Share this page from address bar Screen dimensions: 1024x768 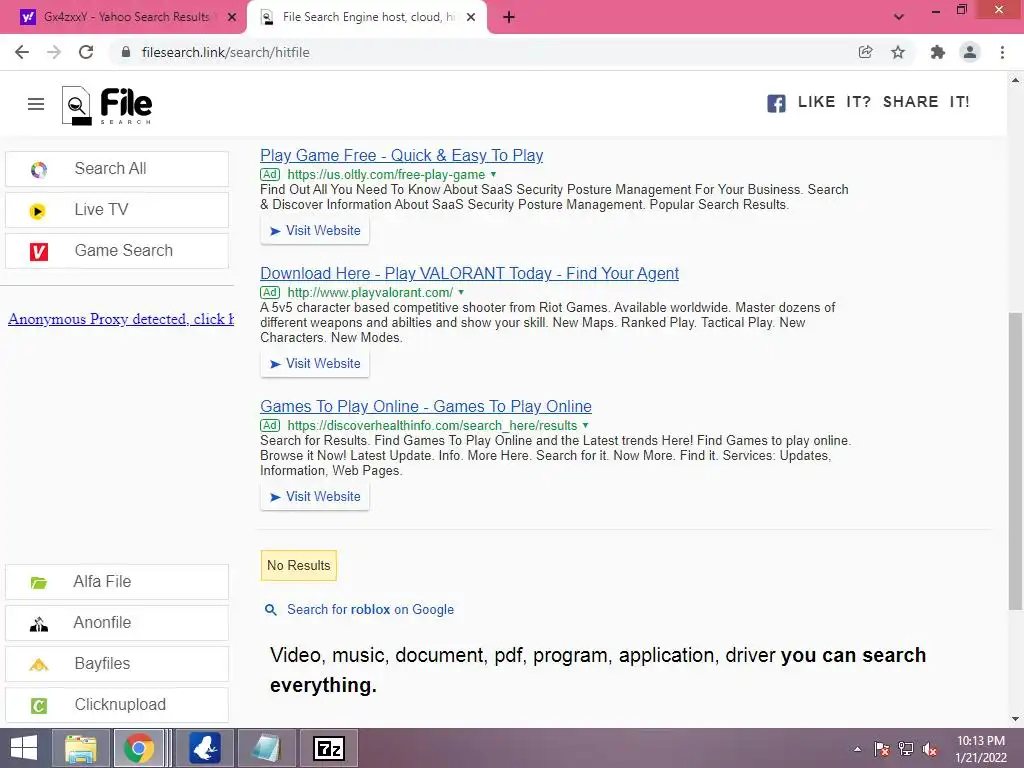pyautogui.click(x=865, y=52)
